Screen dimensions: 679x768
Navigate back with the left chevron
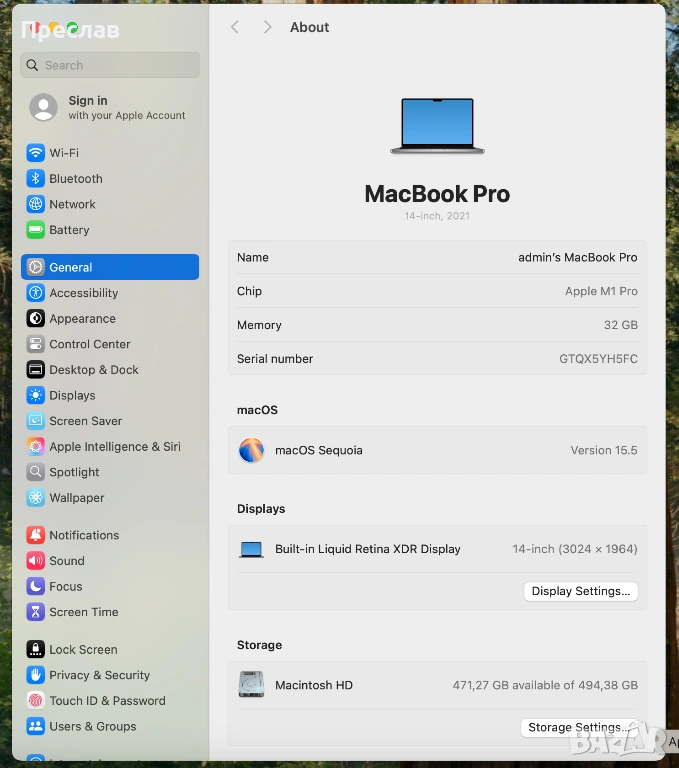point(235,27)
